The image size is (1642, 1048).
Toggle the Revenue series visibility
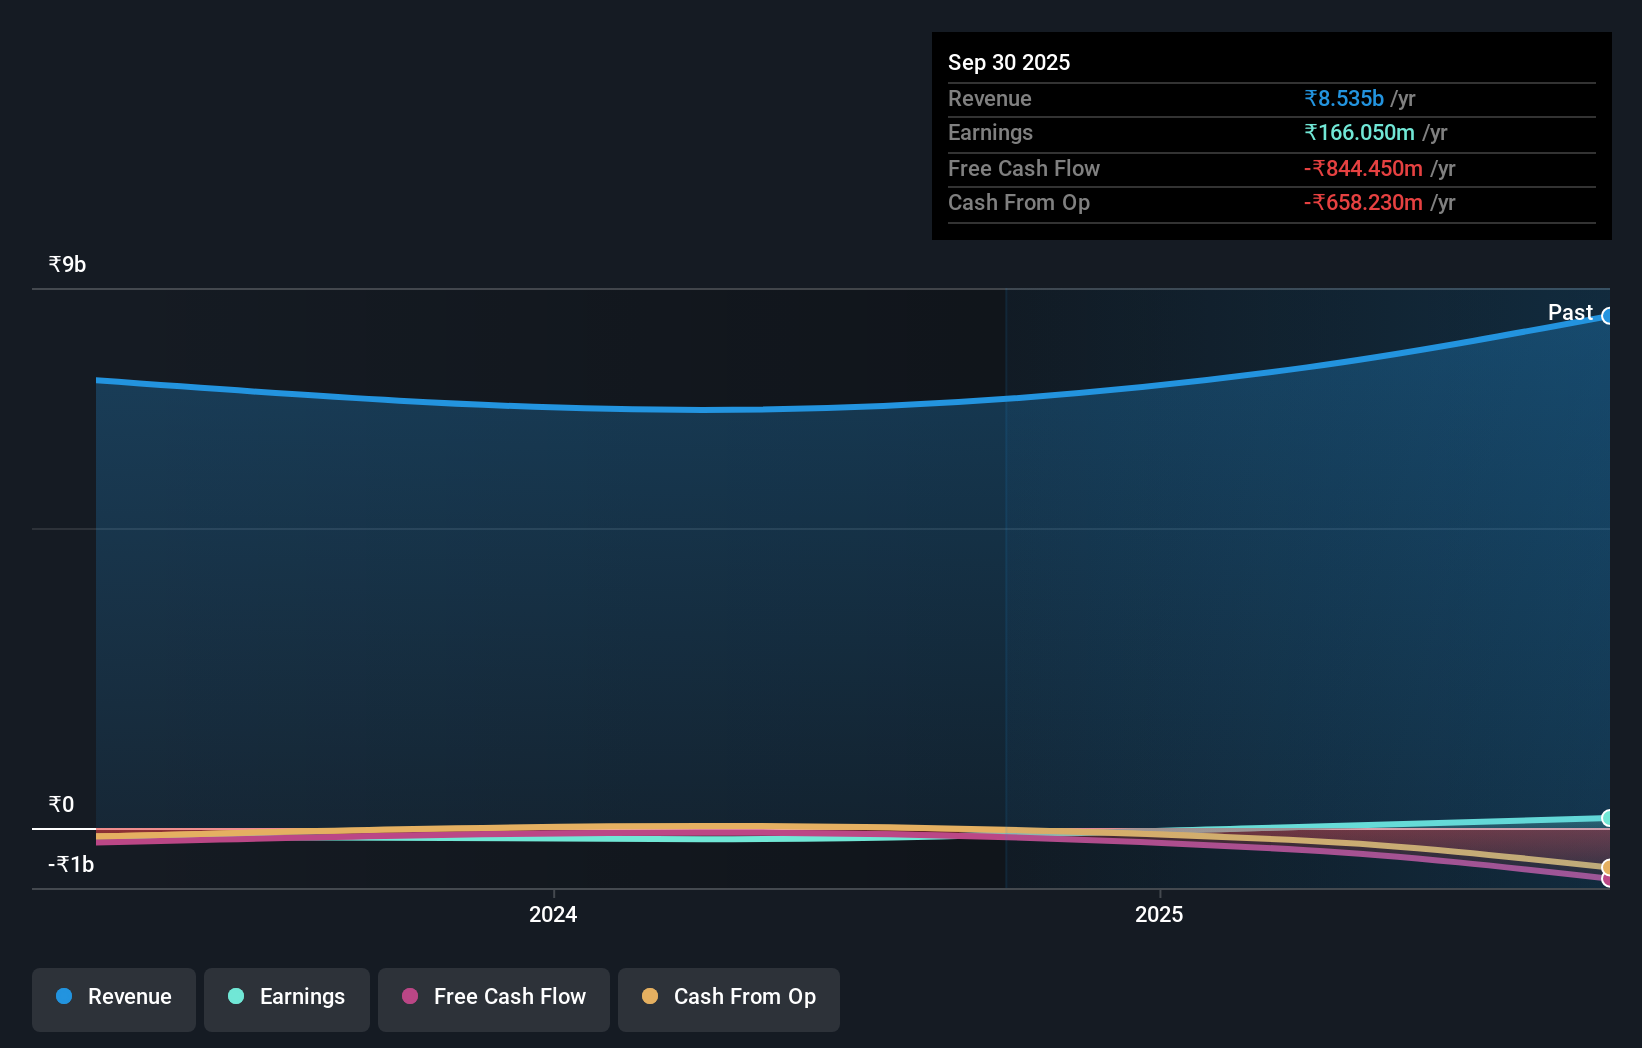pyautogui.click(x=113, y=997)
